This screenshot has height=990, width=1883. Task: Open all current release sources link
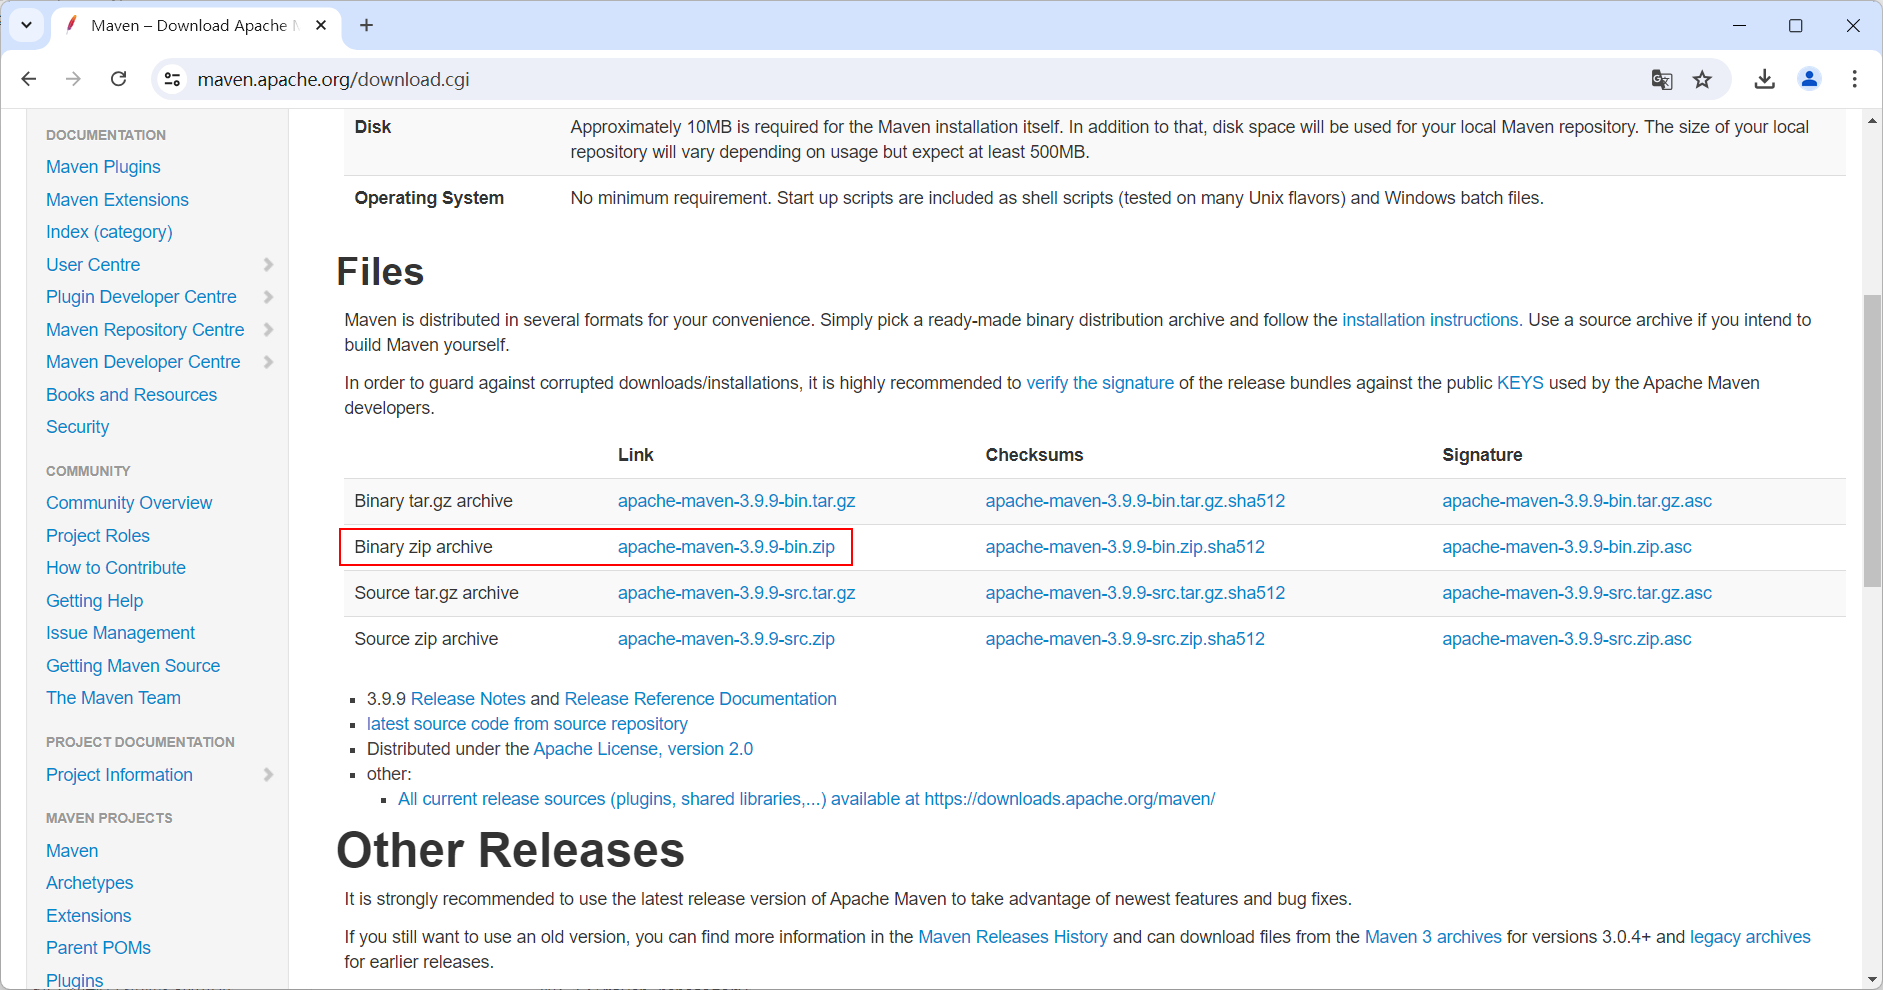[x=806, y=799]
